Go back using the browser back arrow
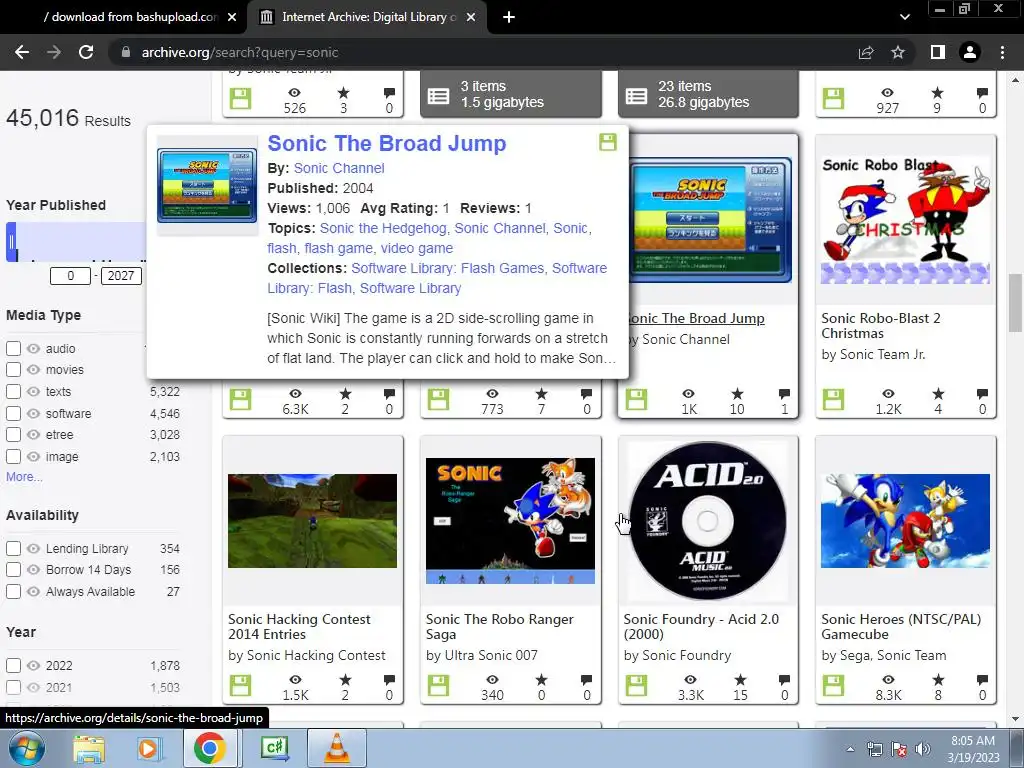The width and height of the screenshot is (1024, 768). pyautogui.click(x=22, y=52)
